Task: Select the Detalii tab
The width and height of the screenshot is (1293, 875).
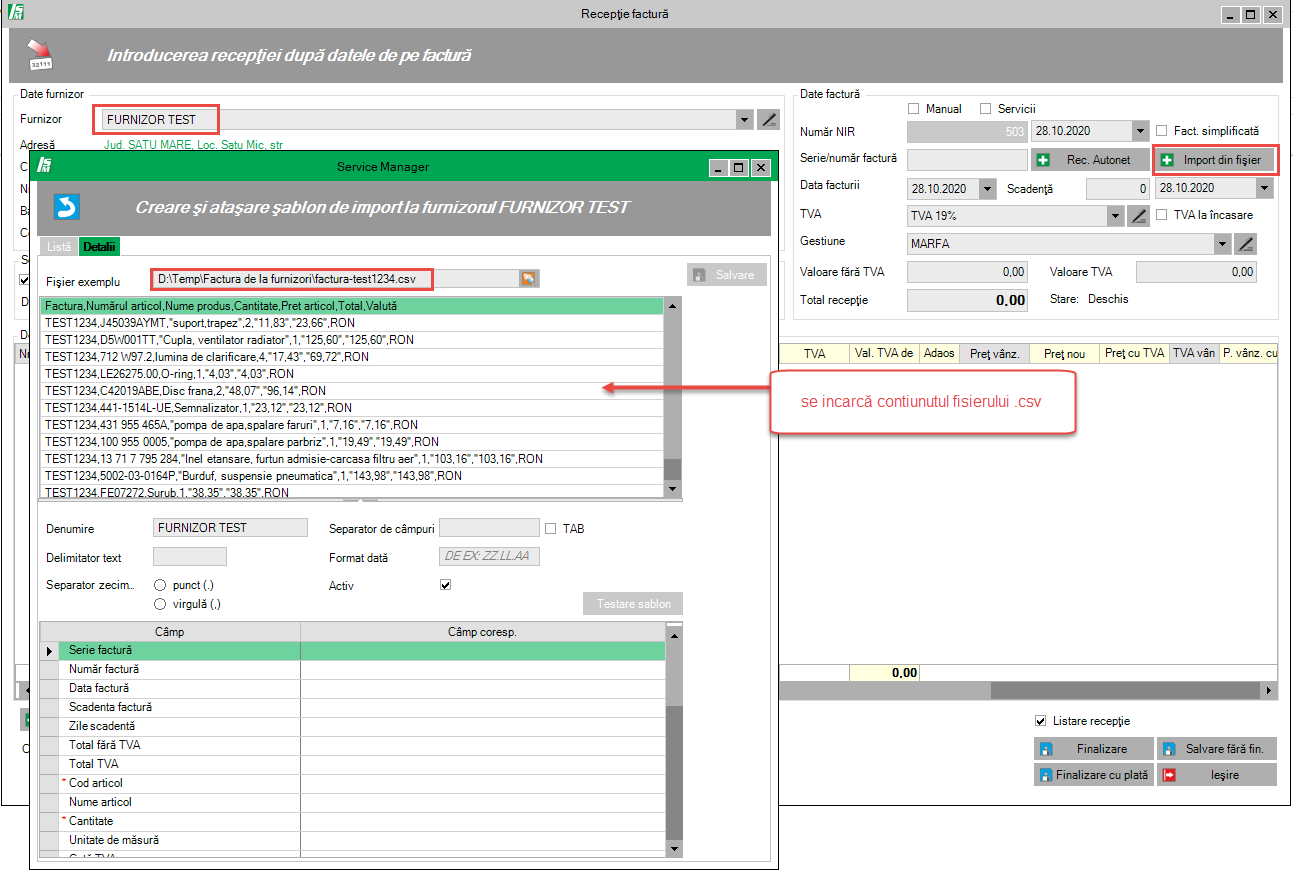Action: coord(99,246)
